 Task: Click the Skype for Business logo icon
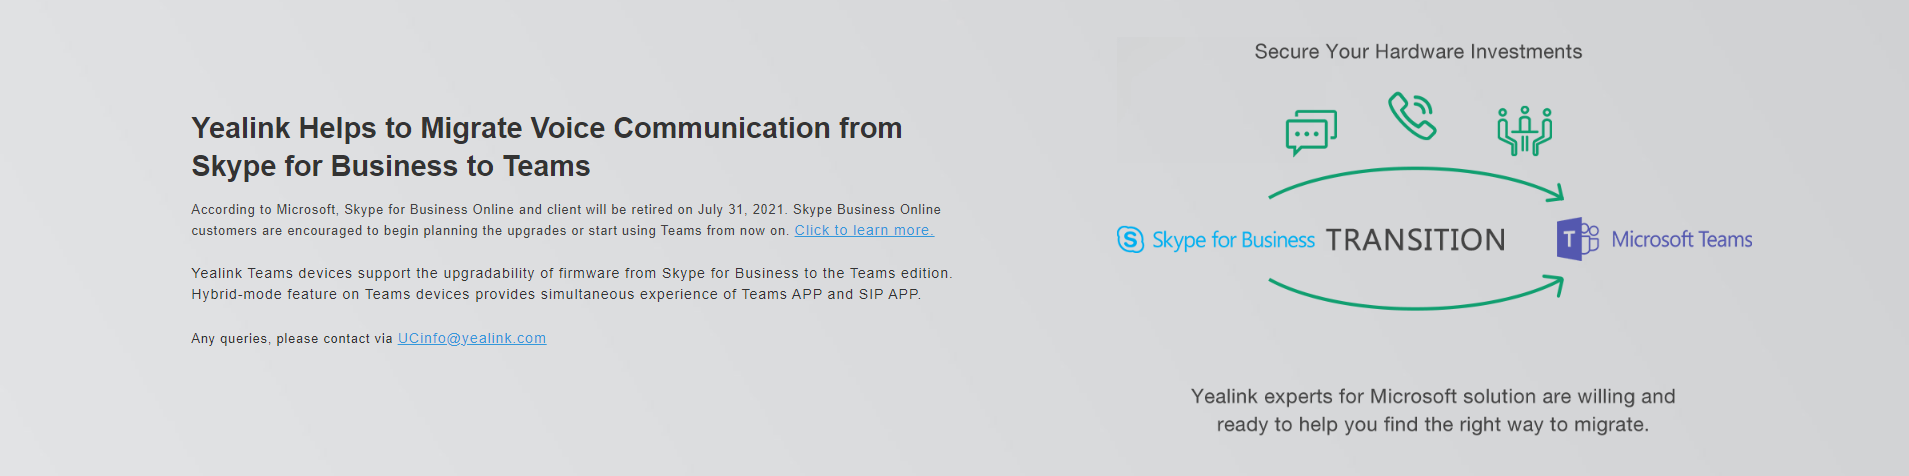pos(1130,240)
